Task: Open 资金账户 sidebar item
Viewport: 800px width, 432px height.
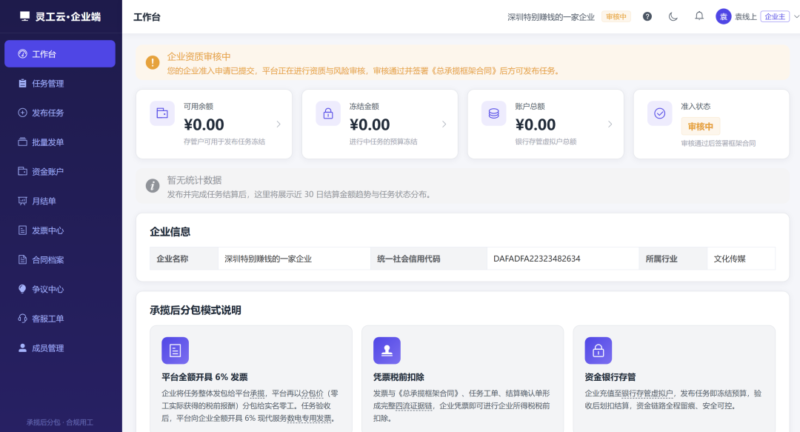Action: click(x=60, y=171)
